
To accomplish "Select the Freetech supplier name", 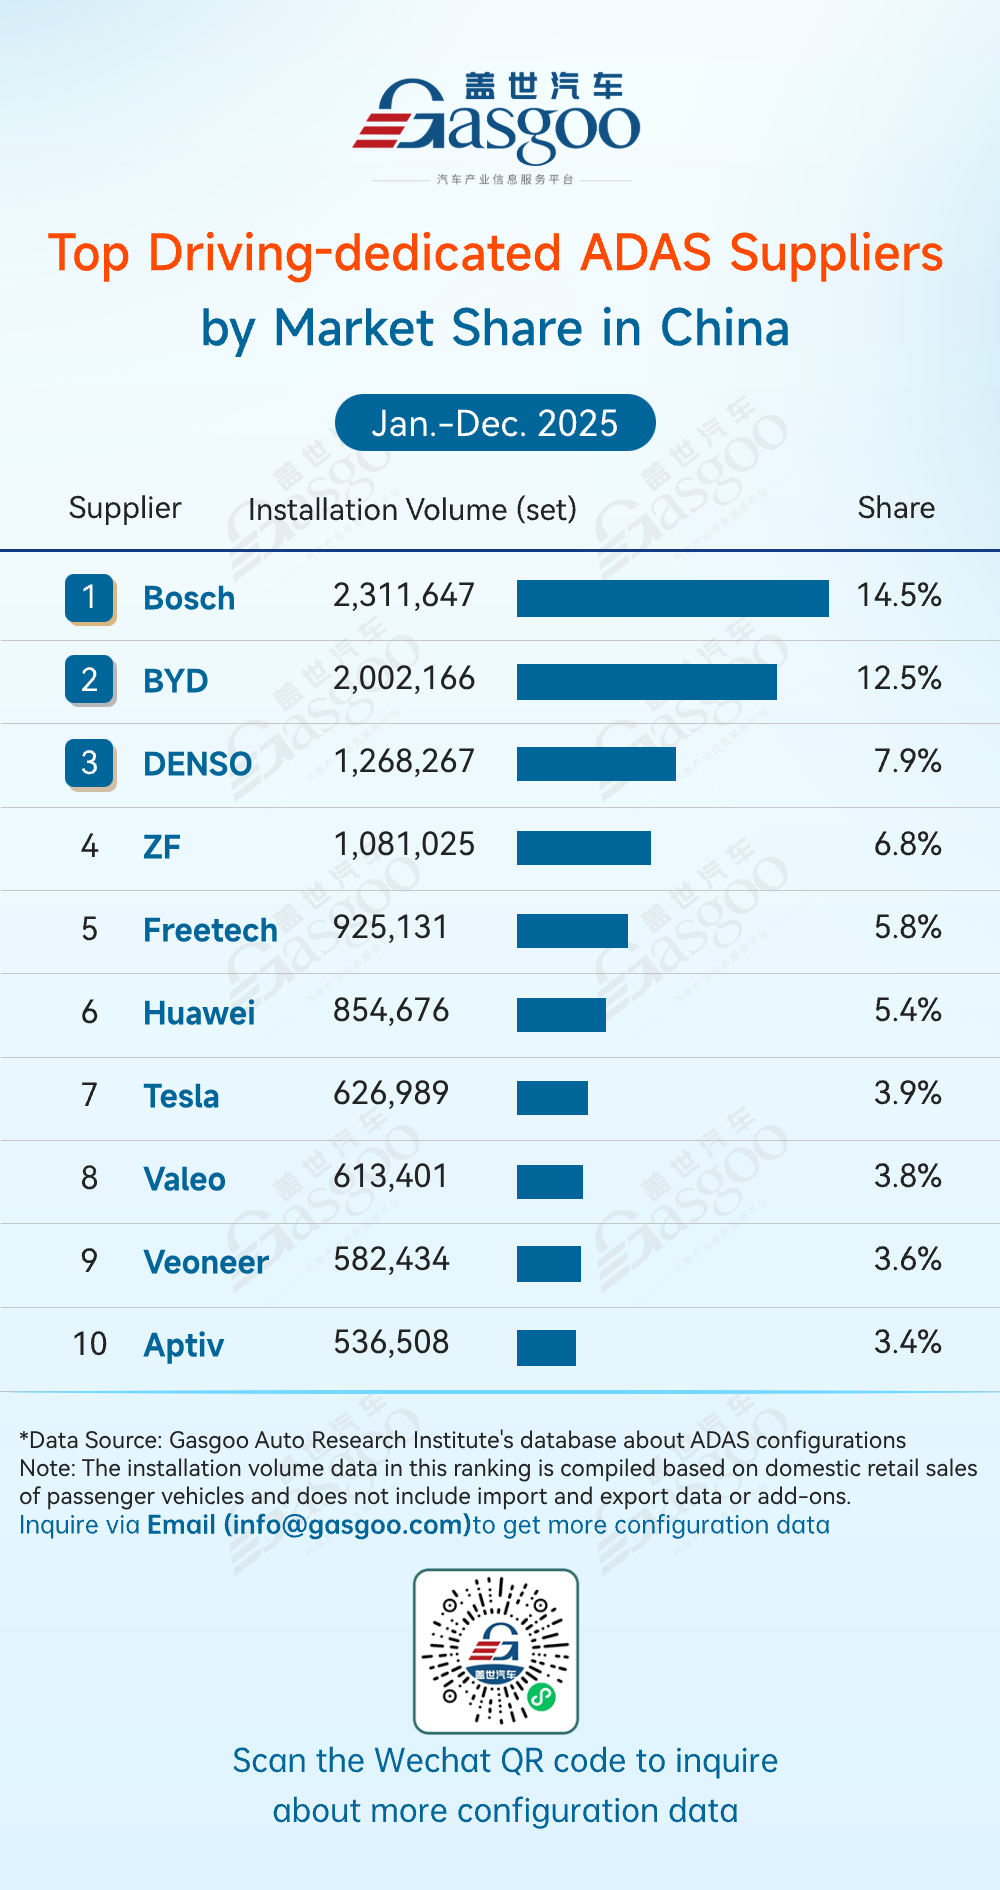I will pyautogui.click(x=210, y=930).
